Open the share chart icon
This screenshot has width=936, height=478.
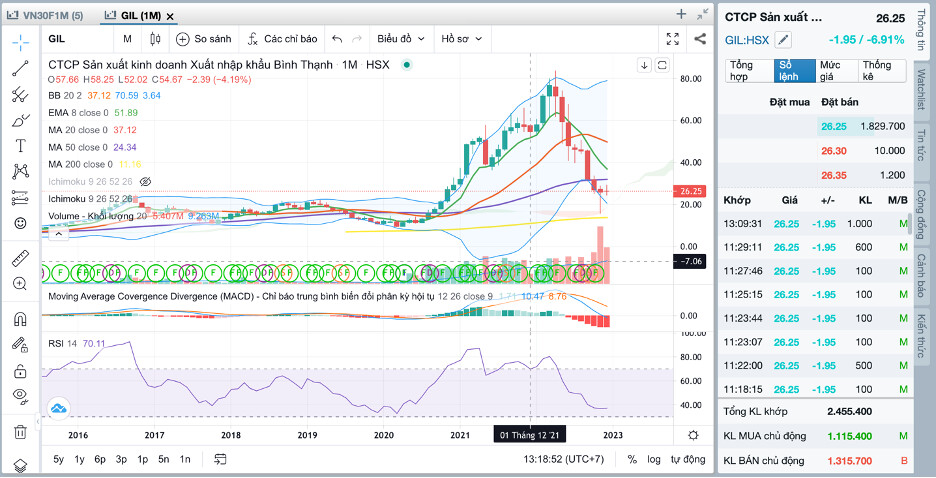coord(700,39)
